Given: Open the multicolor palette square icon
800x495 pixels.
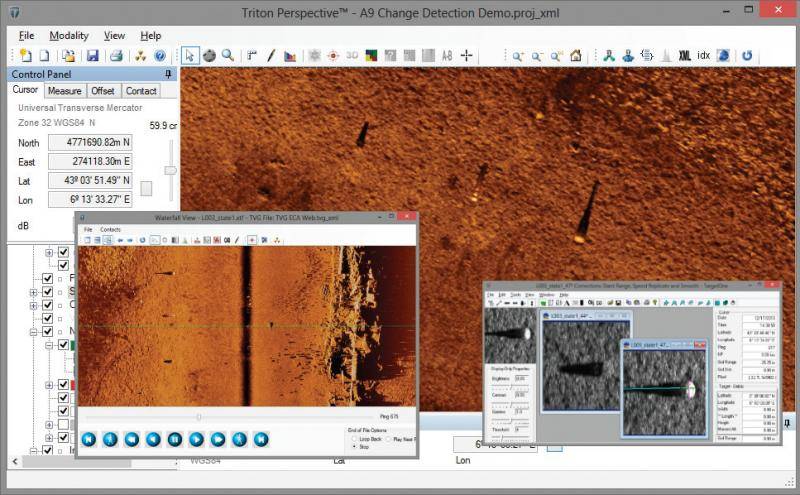Looking at the screenshot, I should (x=371, y=56).
